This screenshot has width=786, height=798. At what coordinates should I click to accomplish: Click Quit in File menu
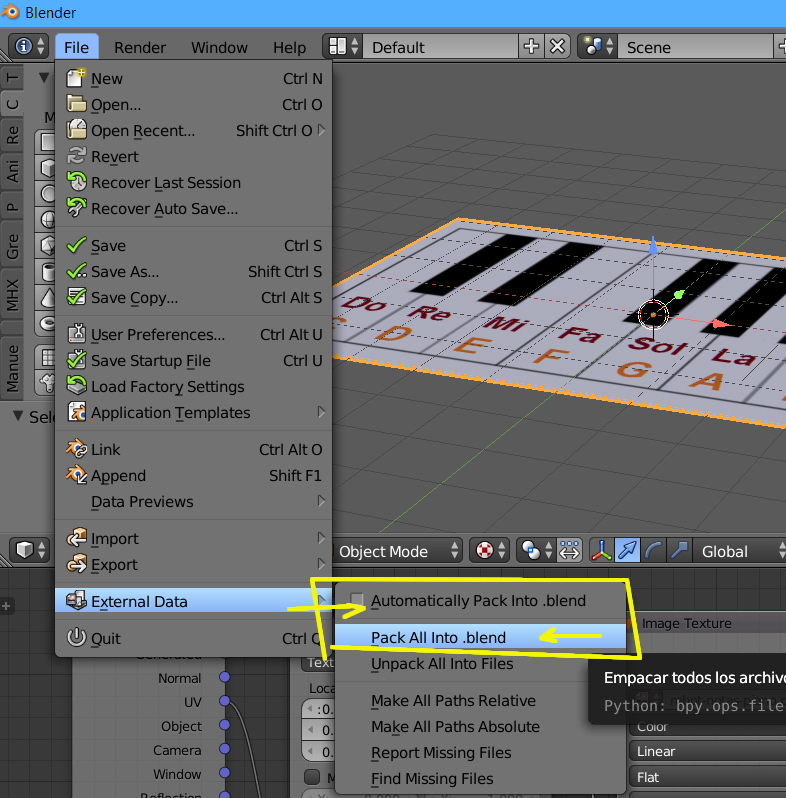pos(194,638)
